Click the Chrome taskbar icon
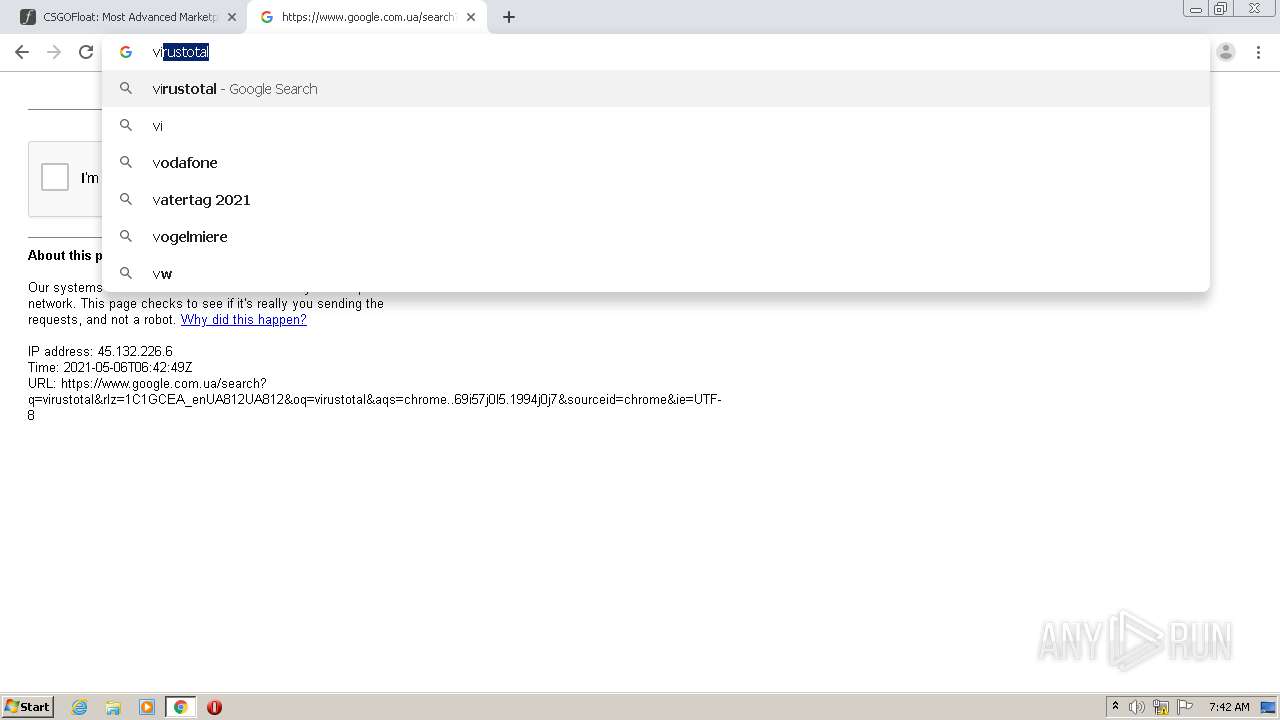 coord(180,707)
